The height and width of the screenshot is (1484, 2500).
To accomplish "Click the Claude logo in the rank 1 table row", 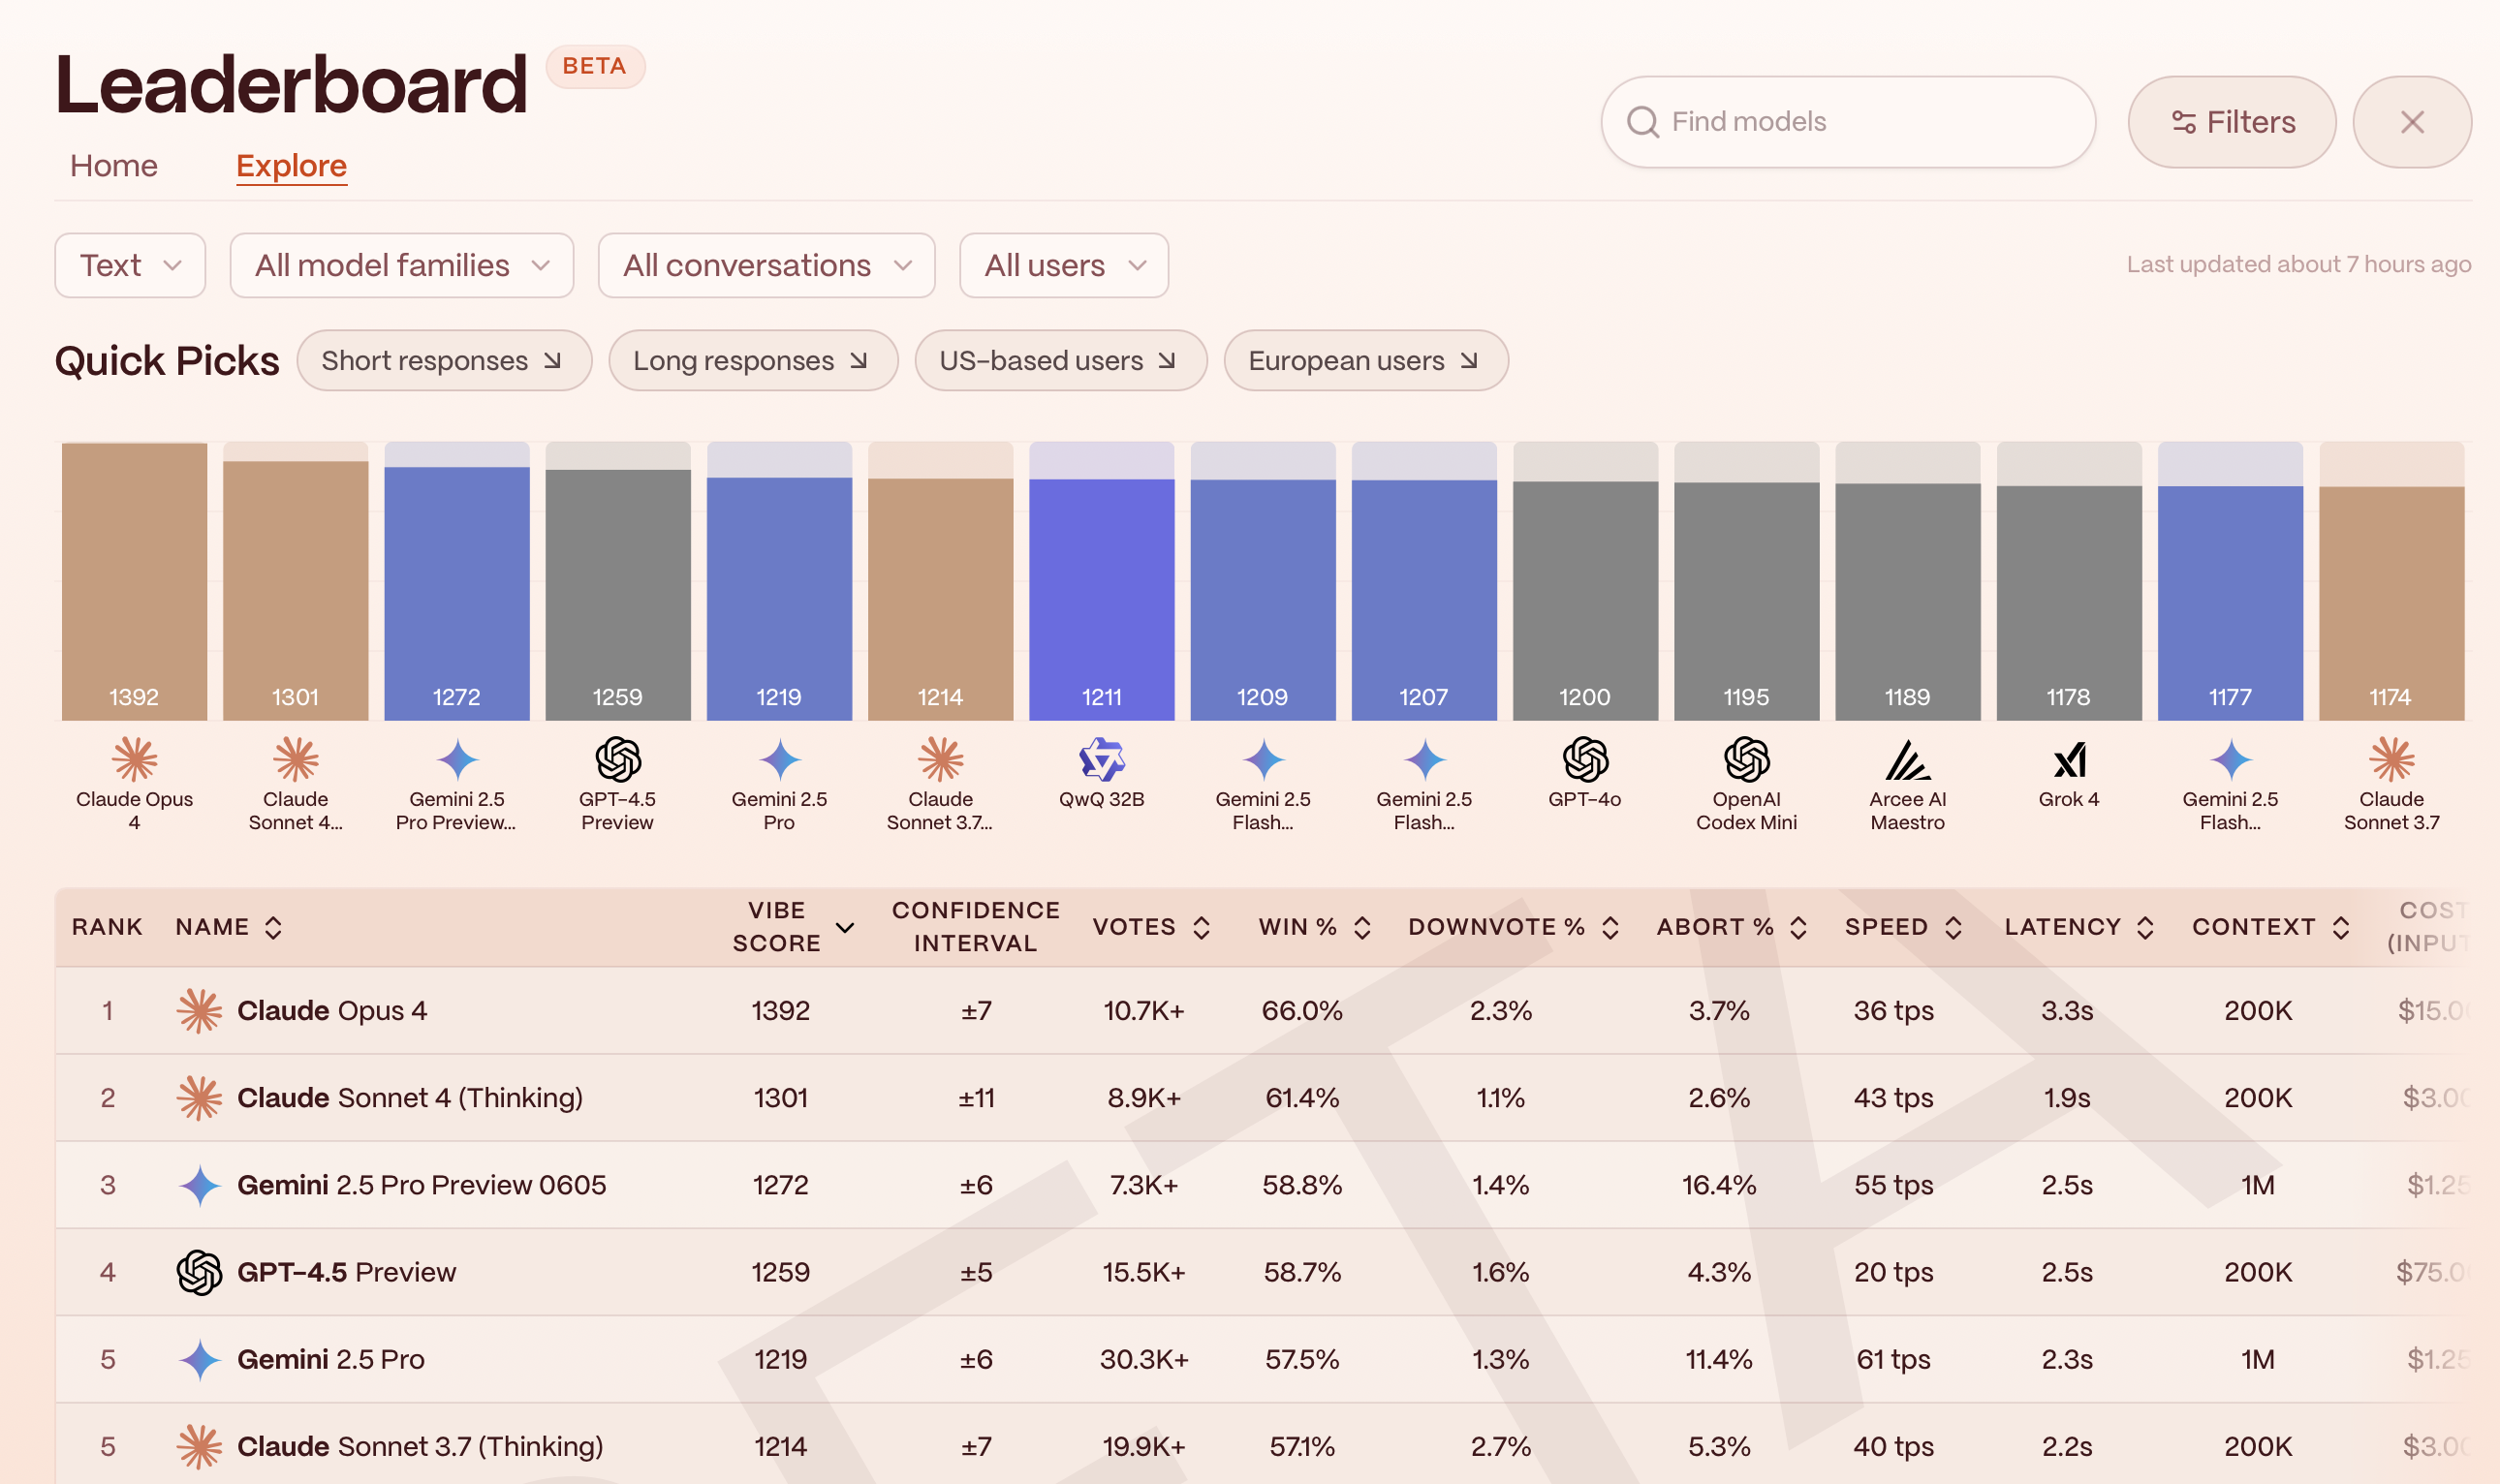I will coord(199,1011).
